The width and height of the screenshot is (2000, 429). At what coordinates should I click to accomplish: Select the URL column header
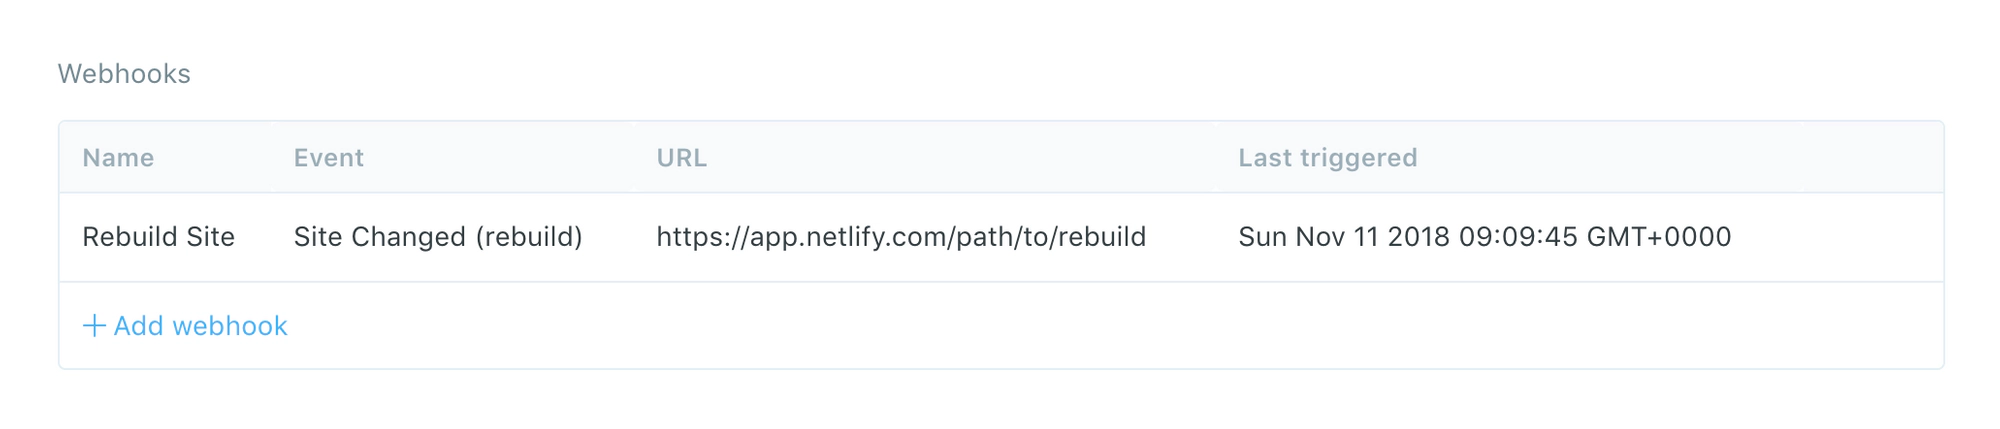[x=681, y=158]
